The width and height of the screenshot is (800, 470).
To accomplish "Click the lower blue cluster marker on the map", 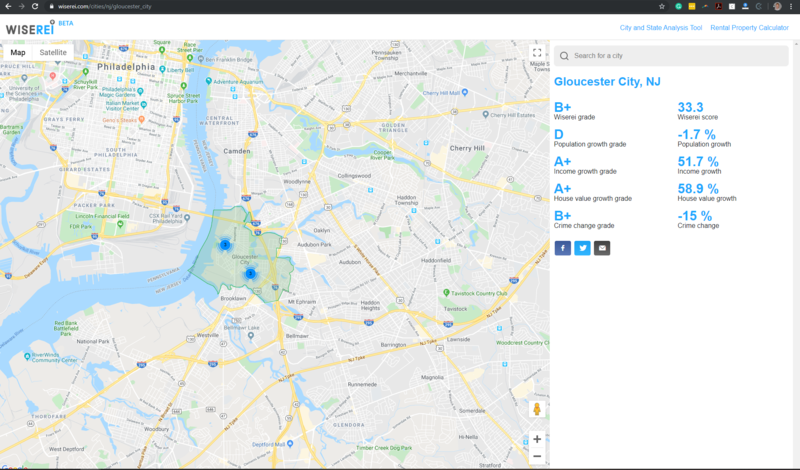I will (250, 273).
